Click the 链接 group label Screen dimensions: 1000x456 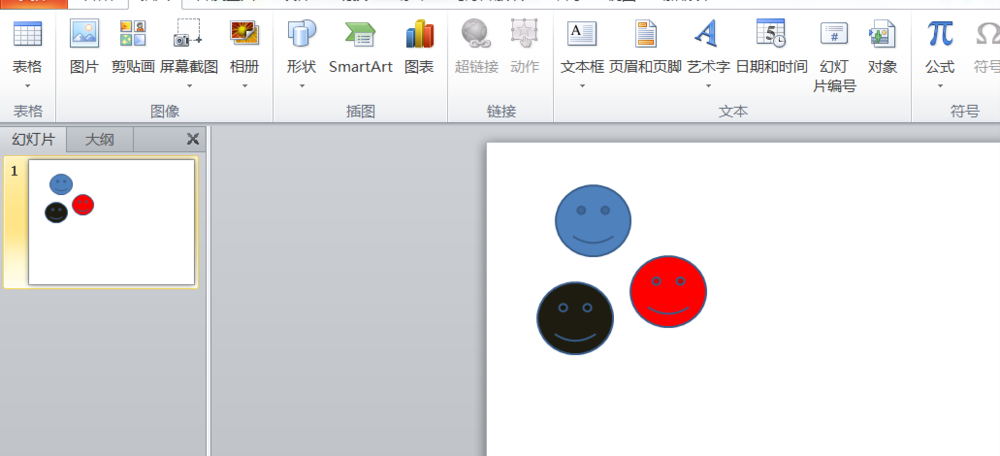(501, 112)
